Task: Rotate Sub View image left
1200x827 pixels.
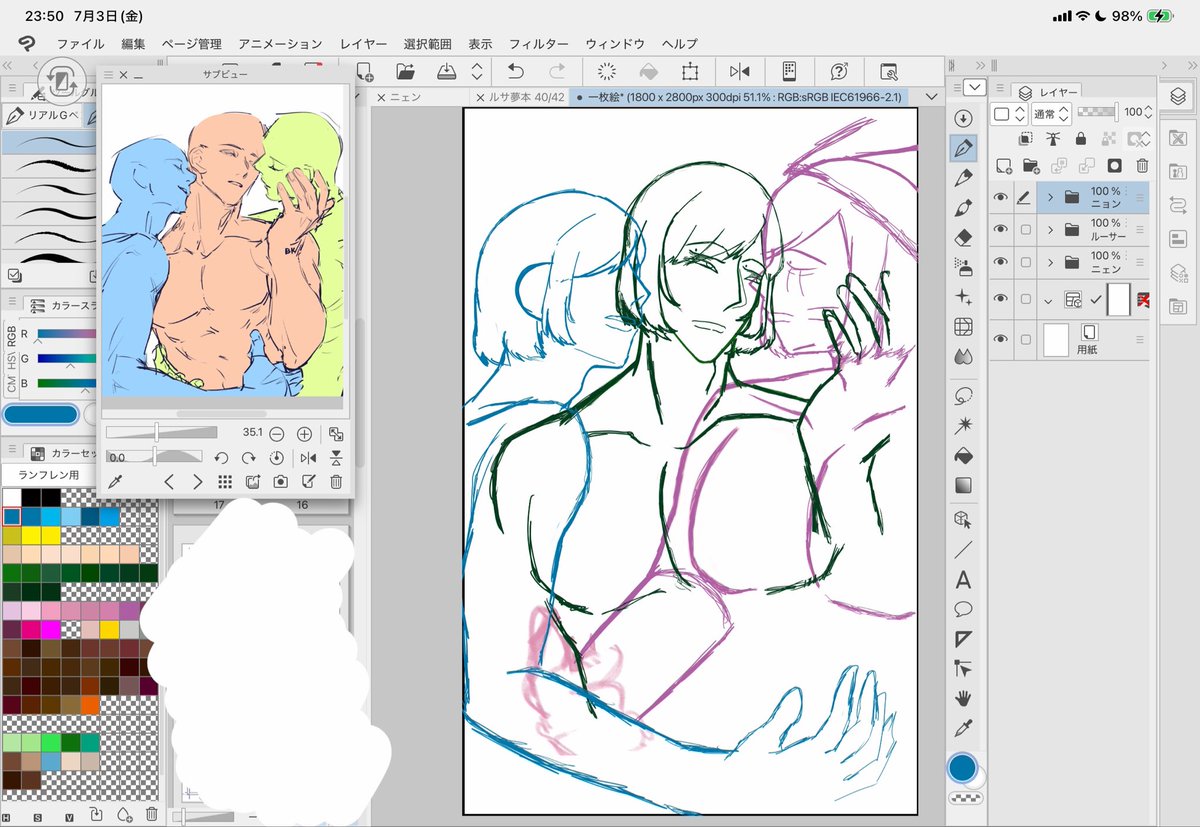Action: pyautogui.click(x=222, y=458)
